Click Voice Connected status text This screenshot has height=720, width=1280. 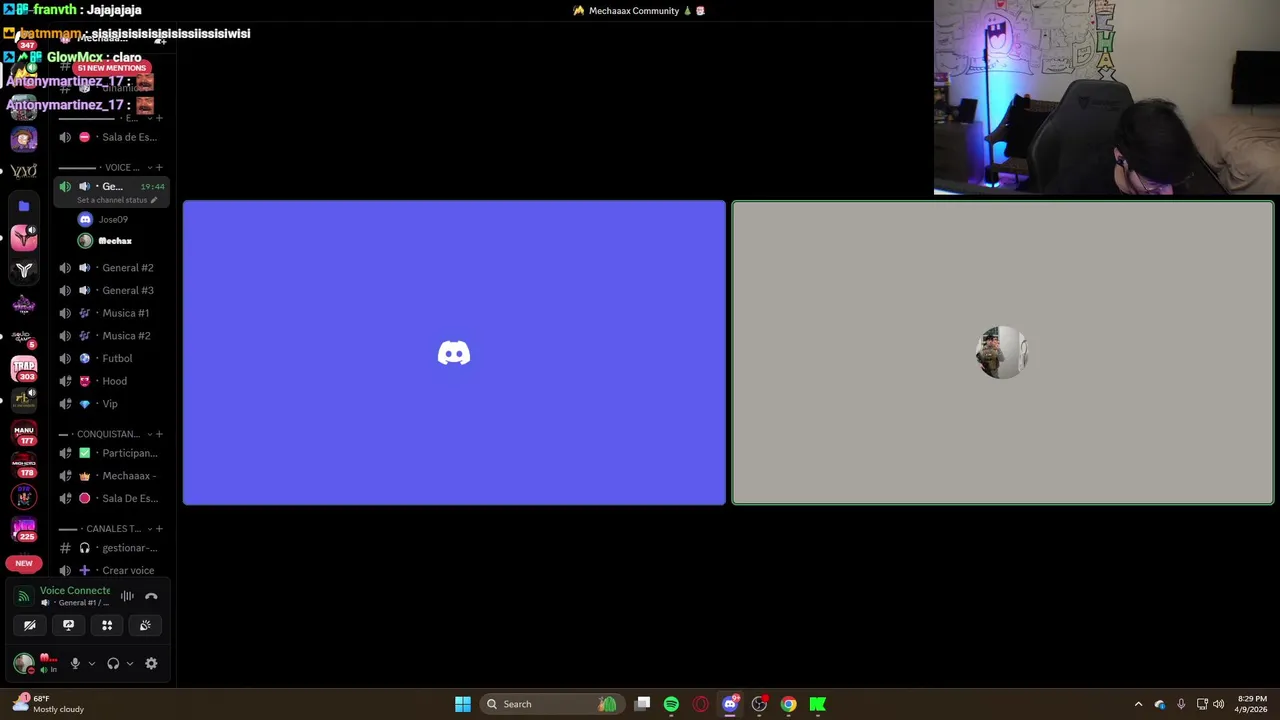[x=75, y=591]
